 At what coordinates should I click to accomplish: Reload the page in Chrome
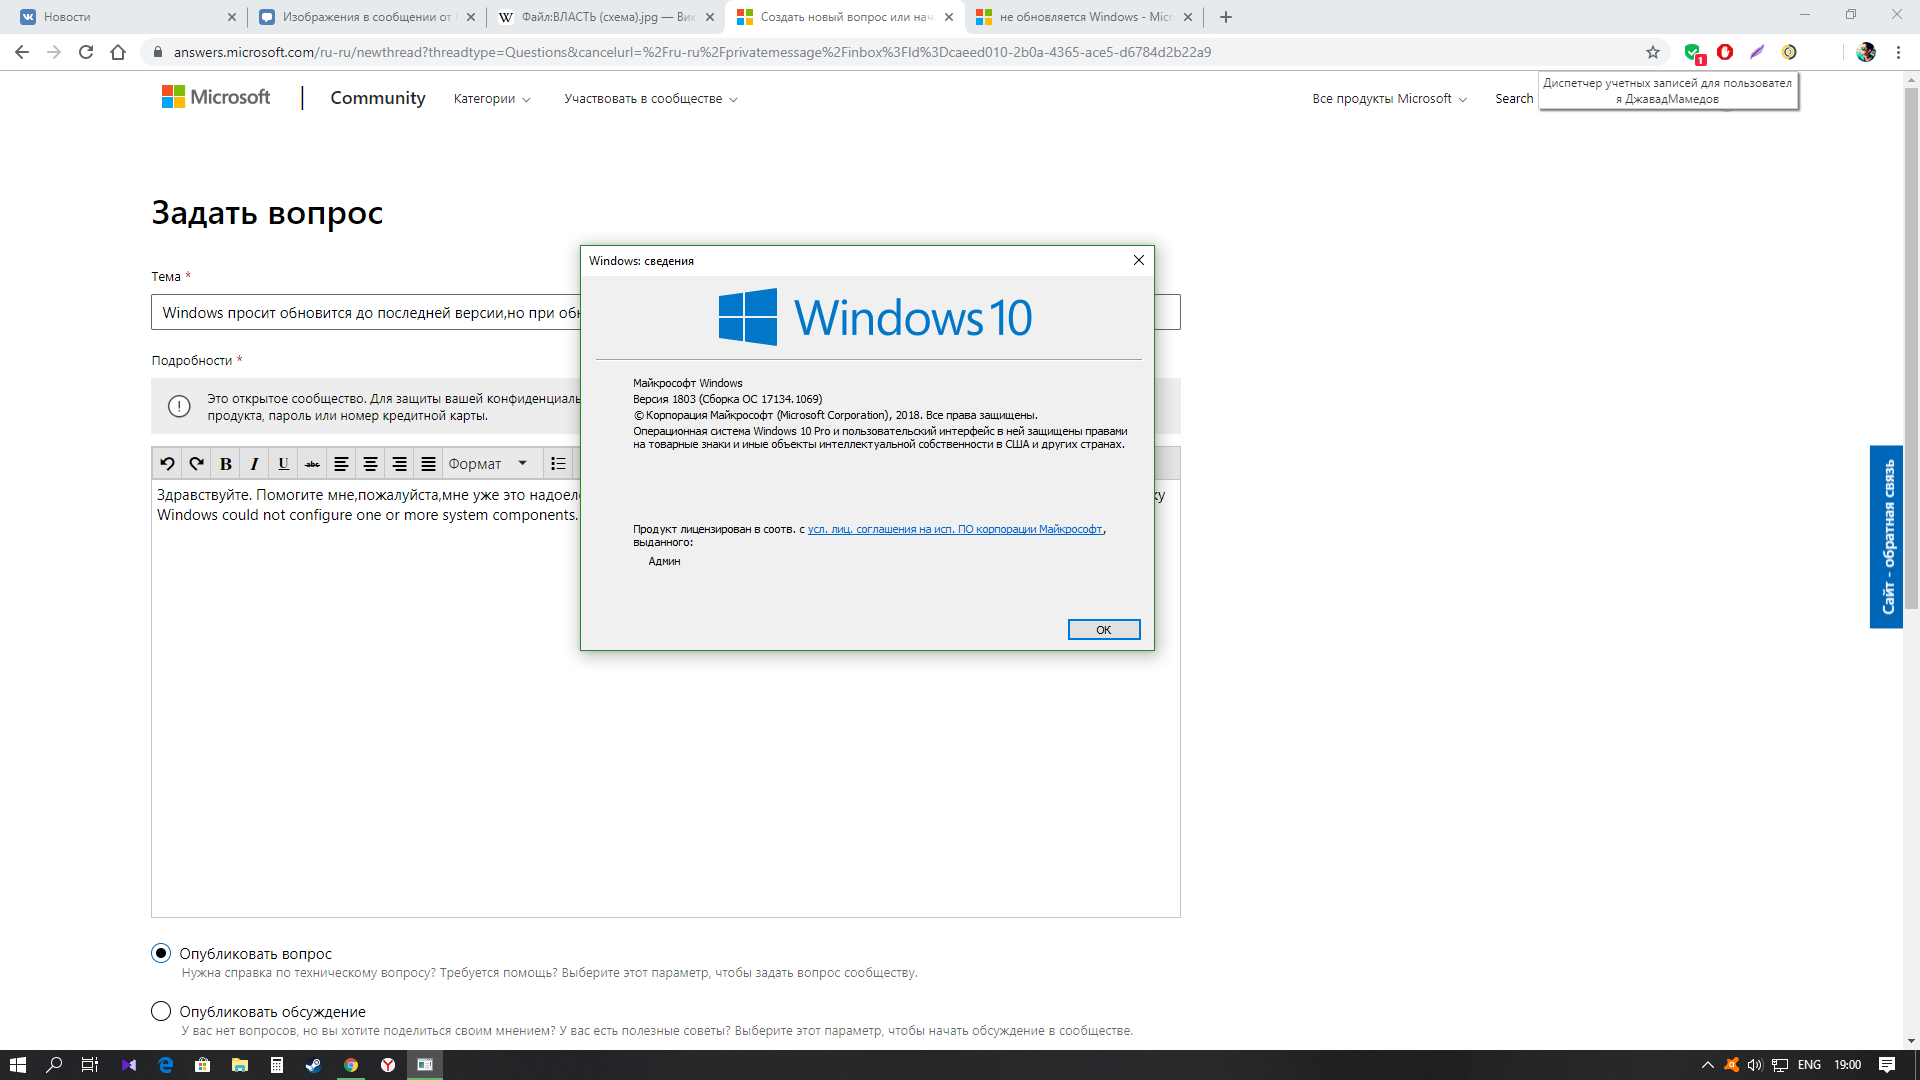coord(86,52)
